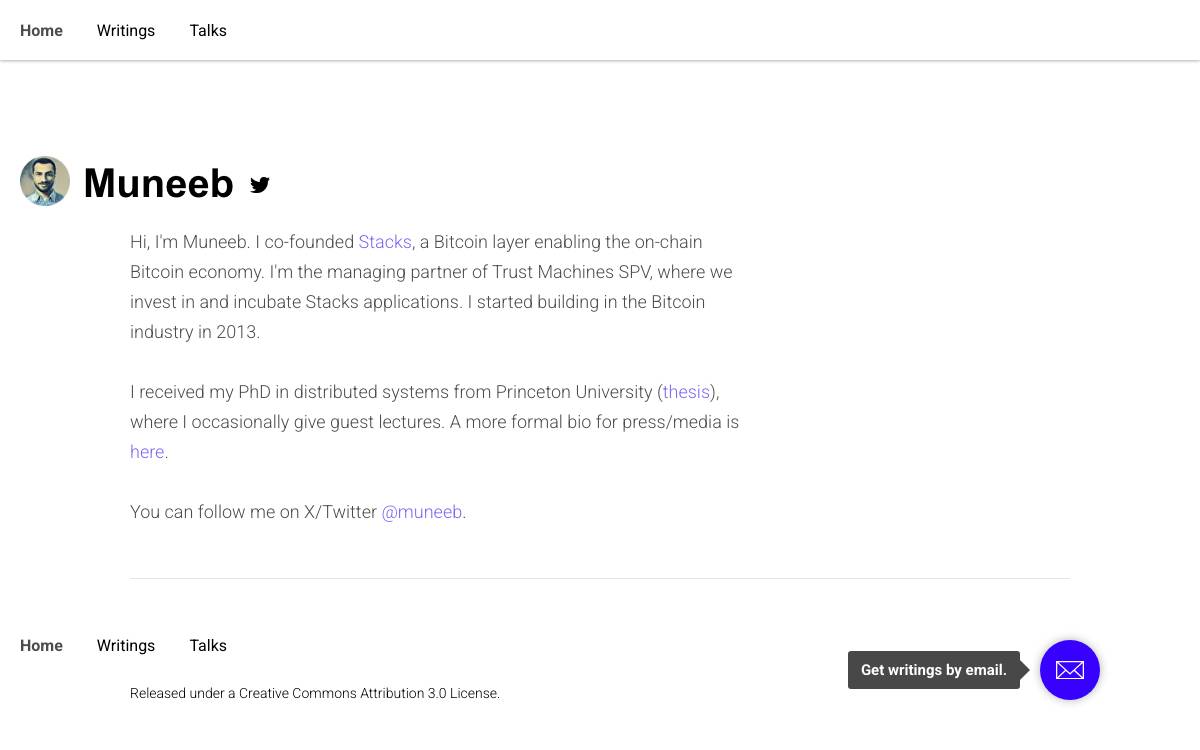Click the purple envelope email button
The width and height of the screenshot is (1200, 750).
coord(1070,670)
